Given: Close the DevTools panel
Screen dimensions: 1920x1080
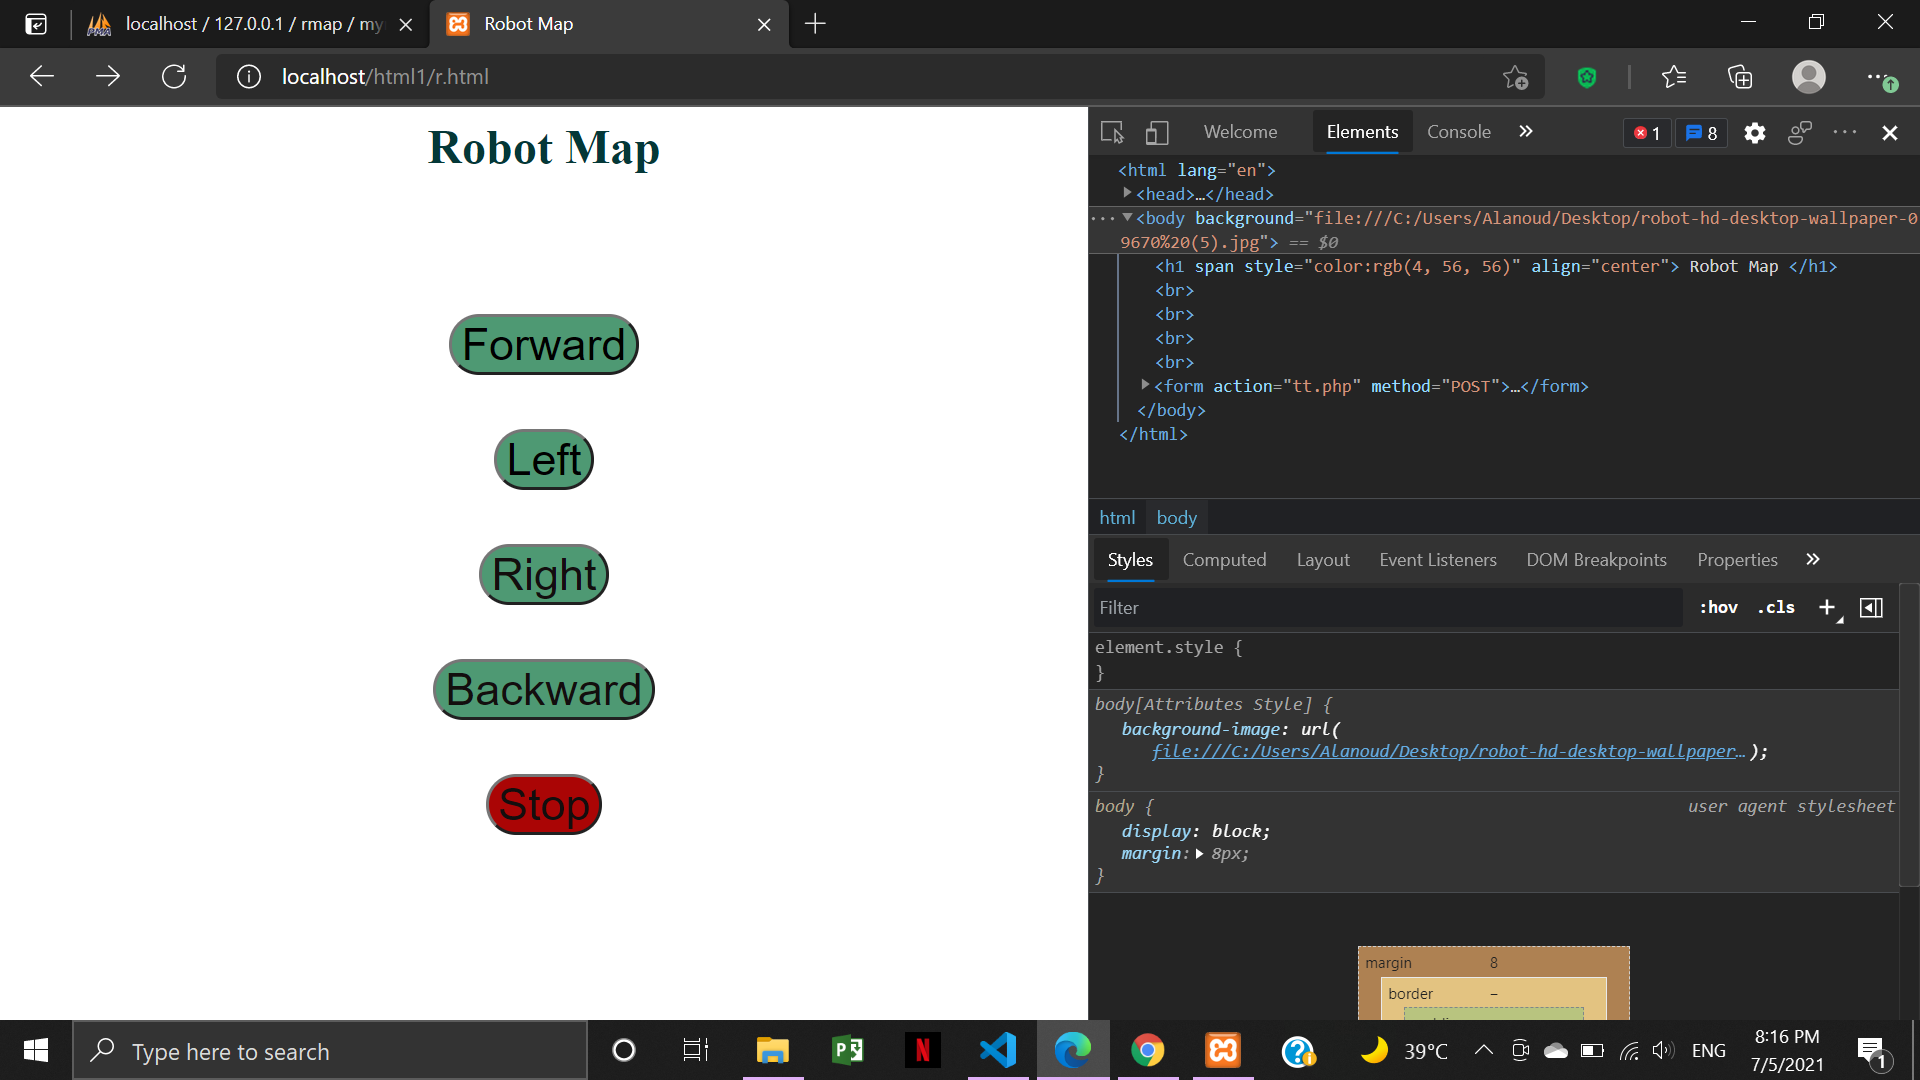Looking at the screenshot, I should click(x=1890, y=133).
